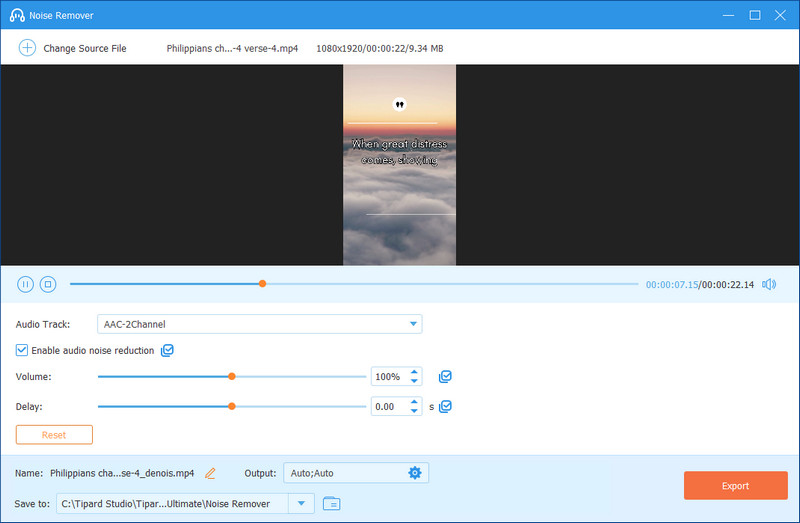
Task: Increase volume with the up stepper arrow
Action: click(x=414, y=372)
